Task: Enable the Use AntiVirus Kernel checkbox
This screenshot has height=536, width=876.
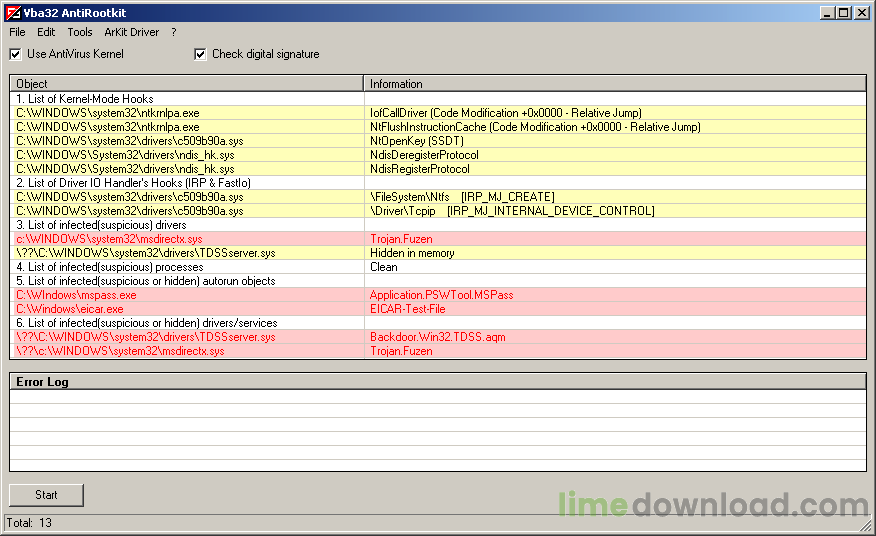Action: tap(15, 54)
